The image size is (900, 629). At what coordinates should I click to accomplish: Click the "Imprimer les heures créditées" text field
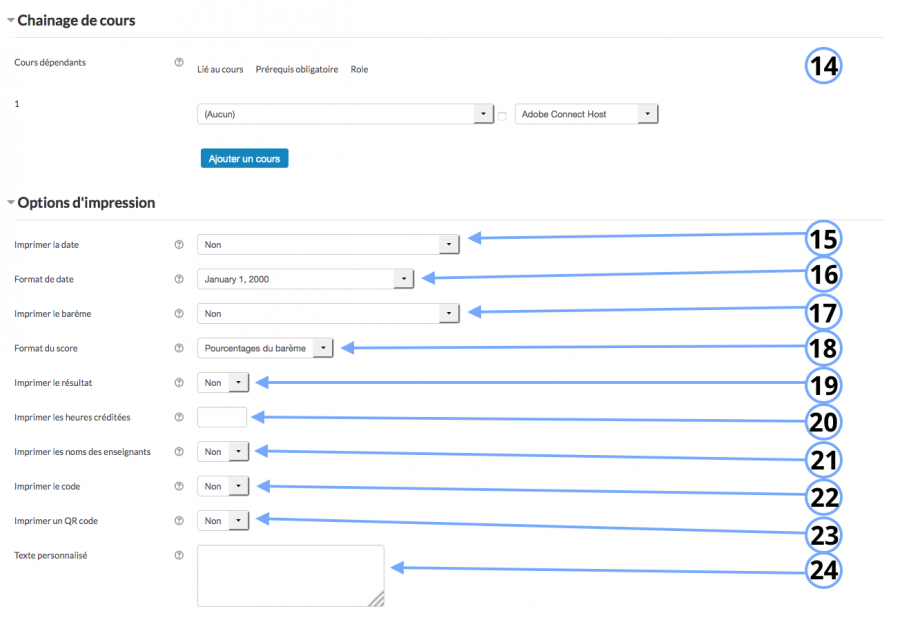click(x=221, y=417)
